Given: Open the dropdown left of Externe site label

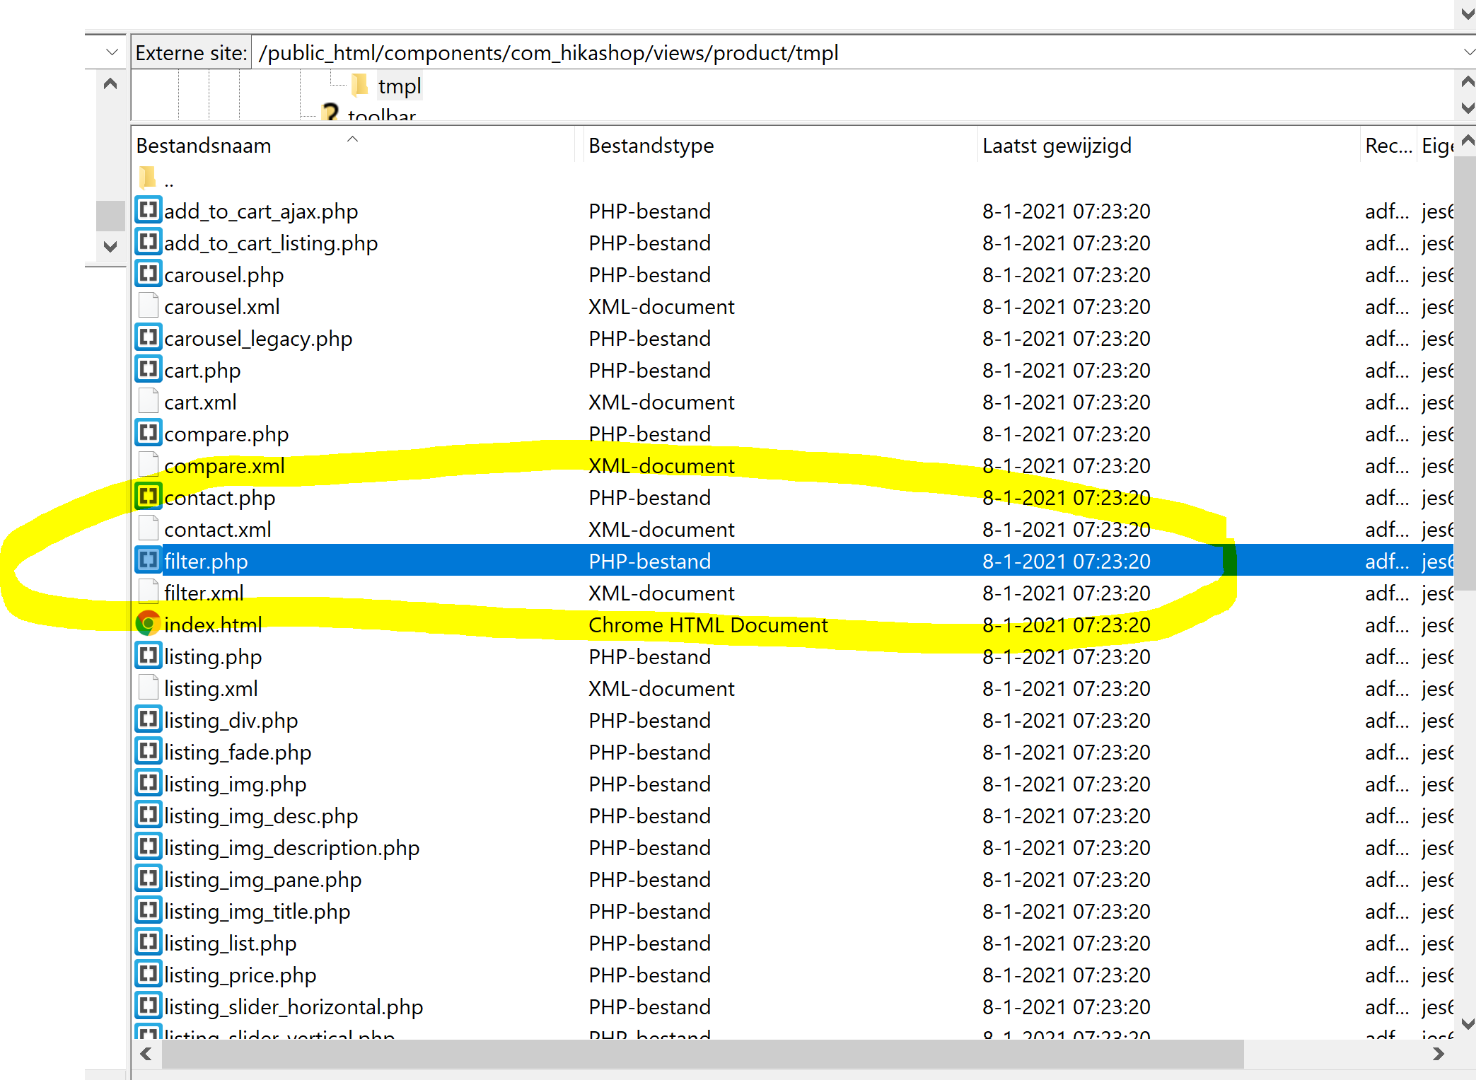Looking at the screenshot, I should tap(112, 52).
